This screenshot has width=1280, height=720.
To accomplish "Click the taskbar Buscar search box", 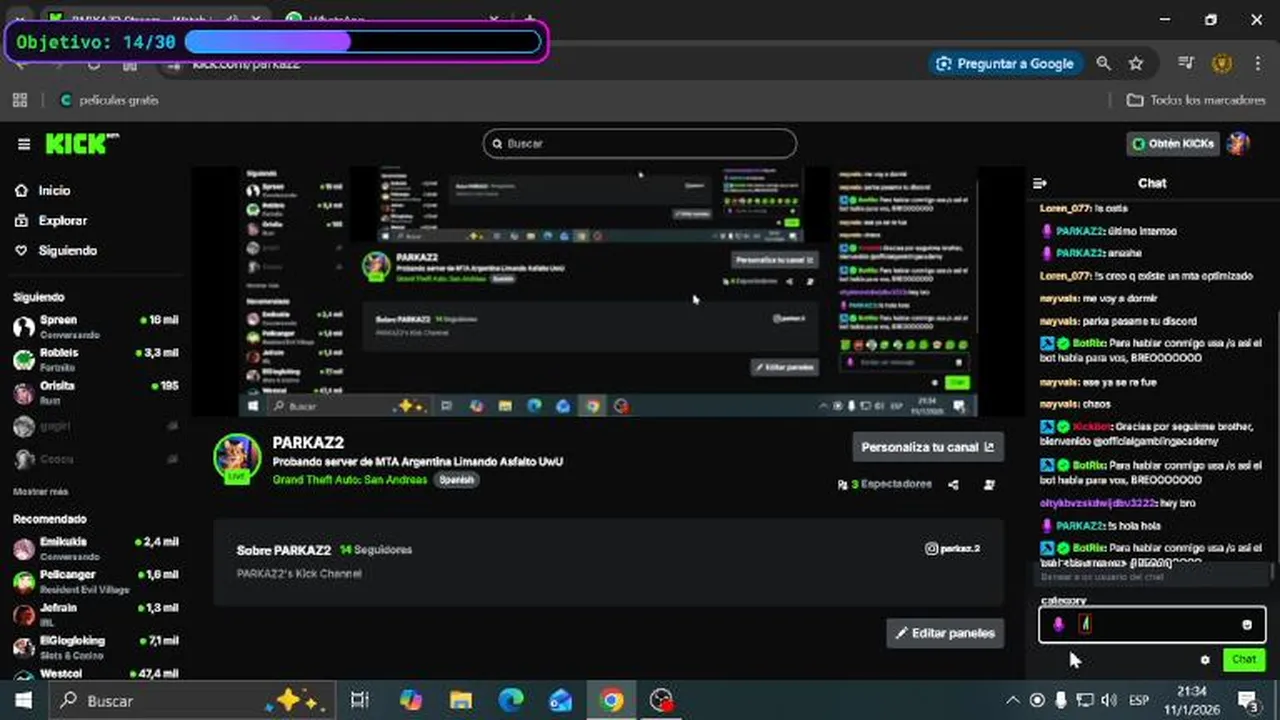I will tap(190, 701).
